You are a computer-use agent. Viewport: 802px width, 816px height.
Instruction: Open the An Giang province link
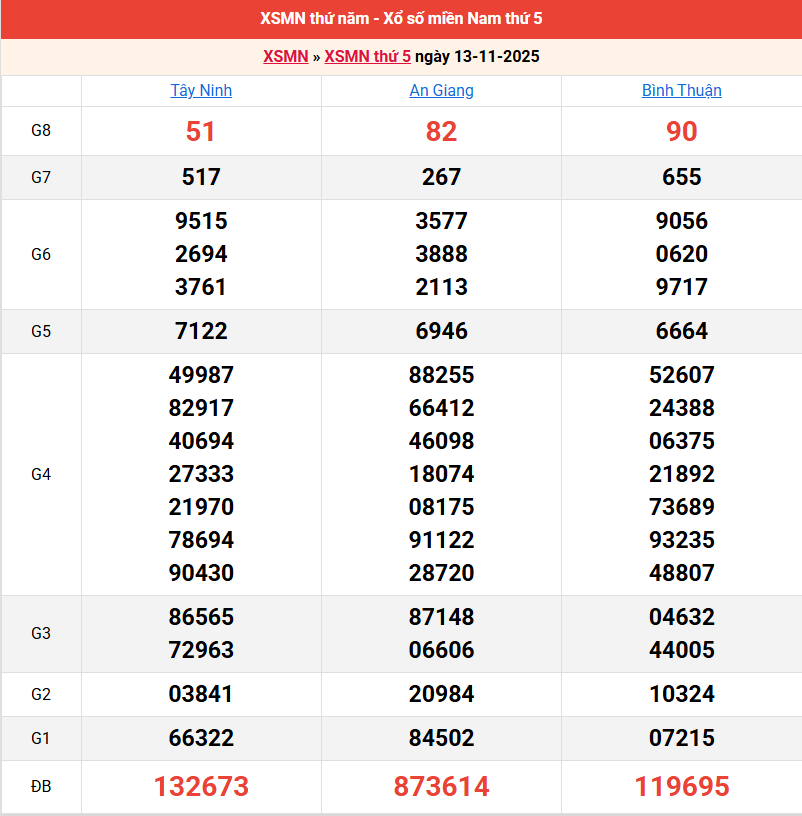click(x=441, y=90)
